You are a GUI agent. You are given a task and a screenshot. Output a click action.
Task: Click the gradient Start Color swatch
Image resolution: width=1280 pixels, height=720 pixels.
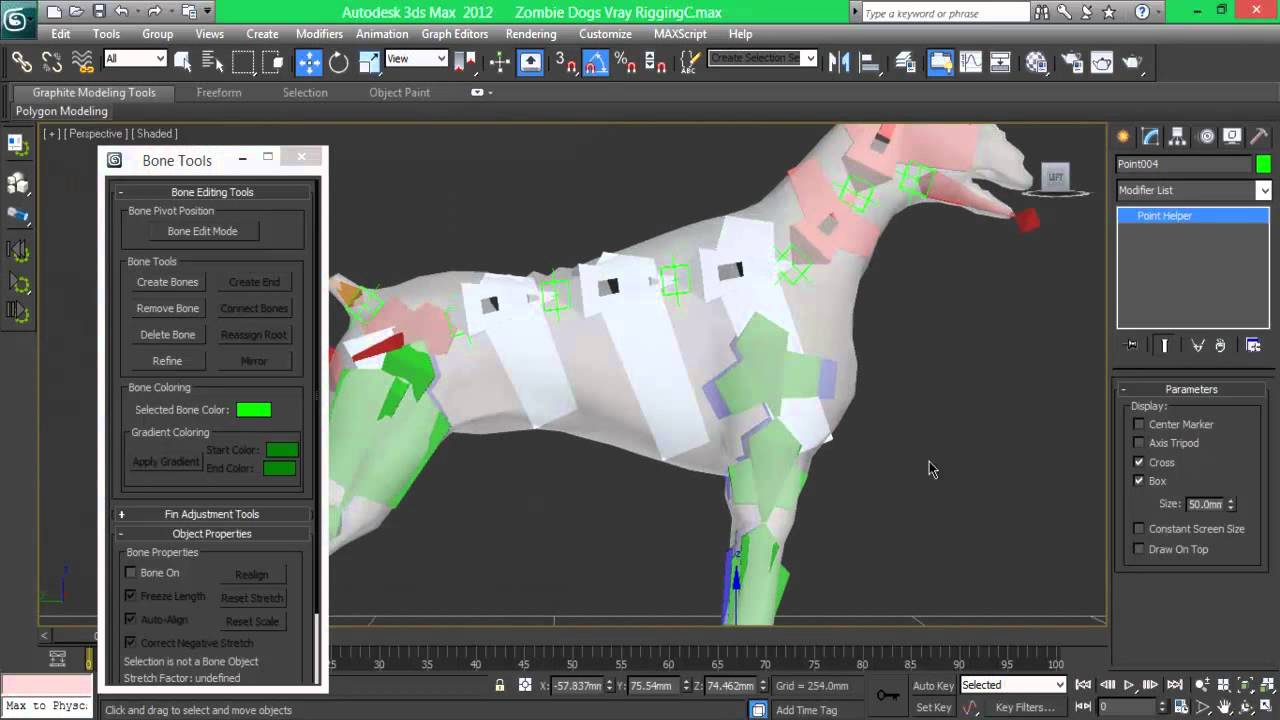[280, 450]
